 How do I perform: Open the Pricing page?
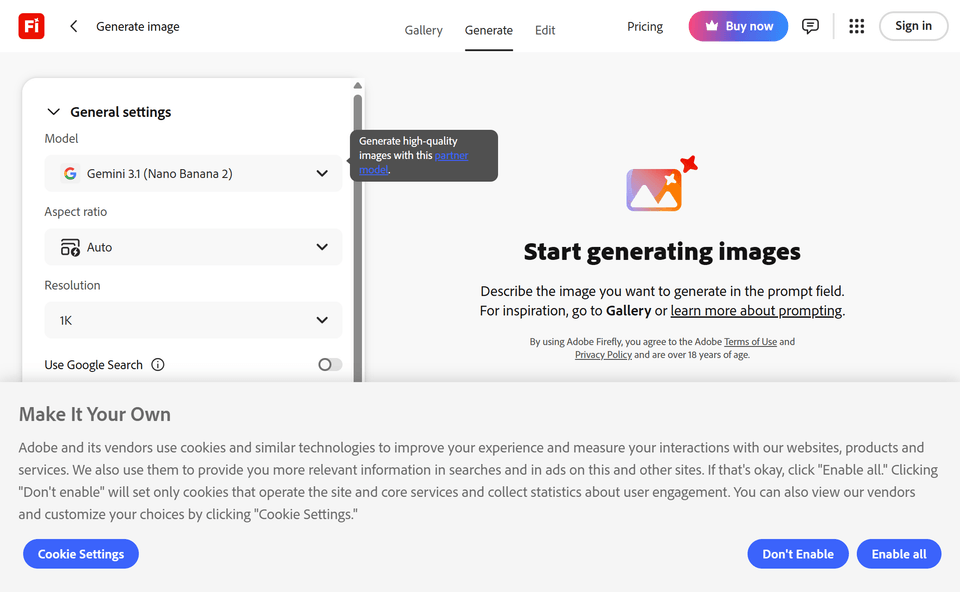click(x=645, y=26)
